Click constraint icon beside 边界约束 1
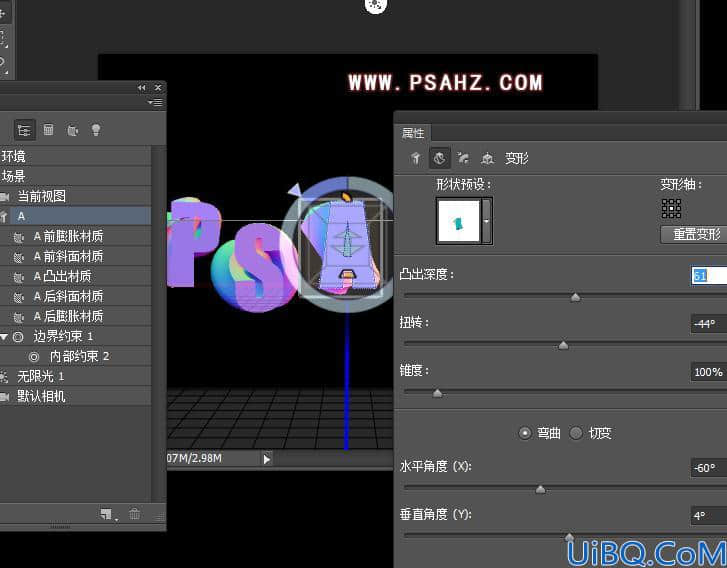This screenshot has height=568, width=727. click(x=18, y=337)
